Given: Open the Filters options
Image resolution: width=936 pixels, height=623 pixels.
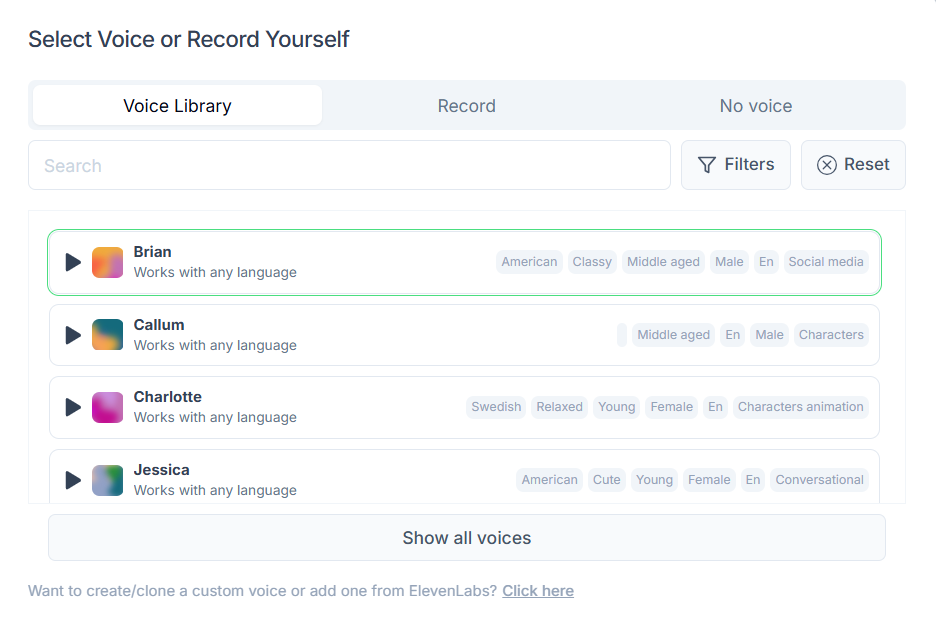Looking at the screenshot, I should tap(736, 165).
